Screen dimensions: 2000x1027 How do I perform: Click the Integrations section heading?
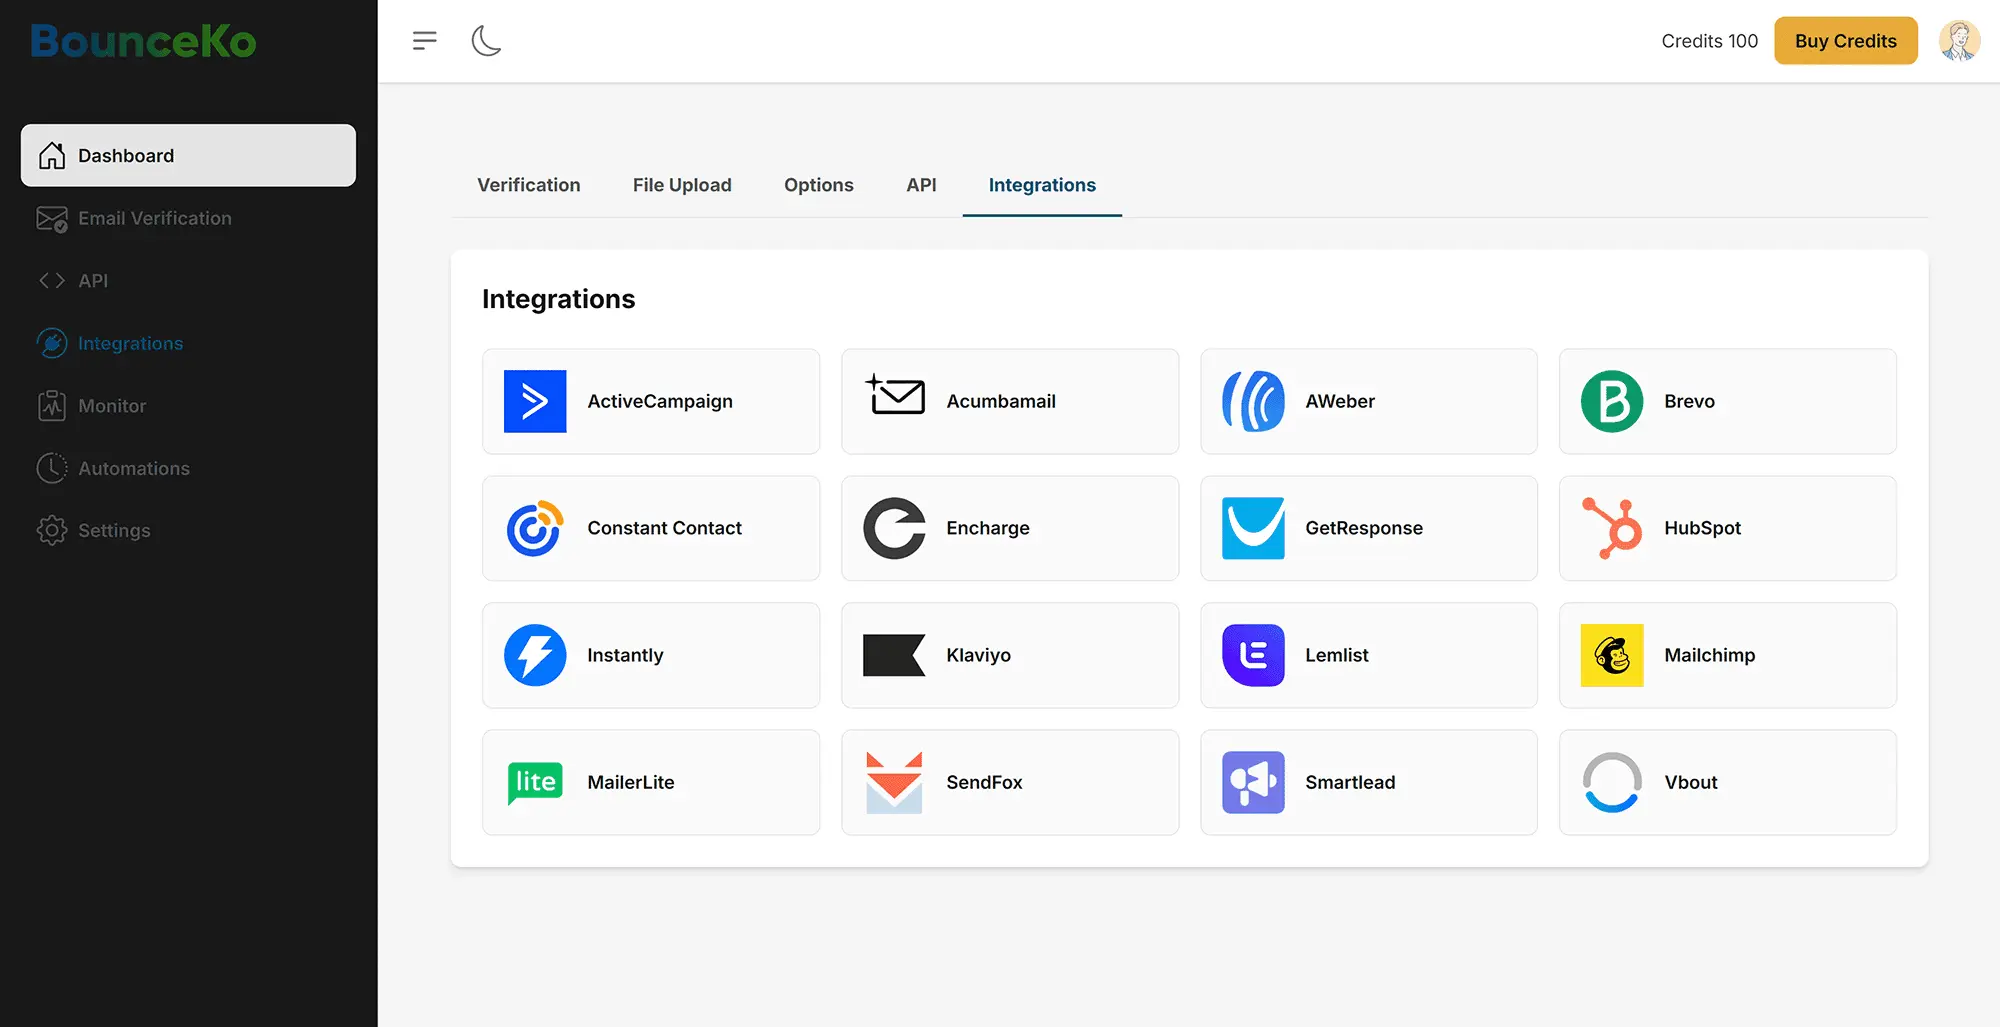pos(558,299)
